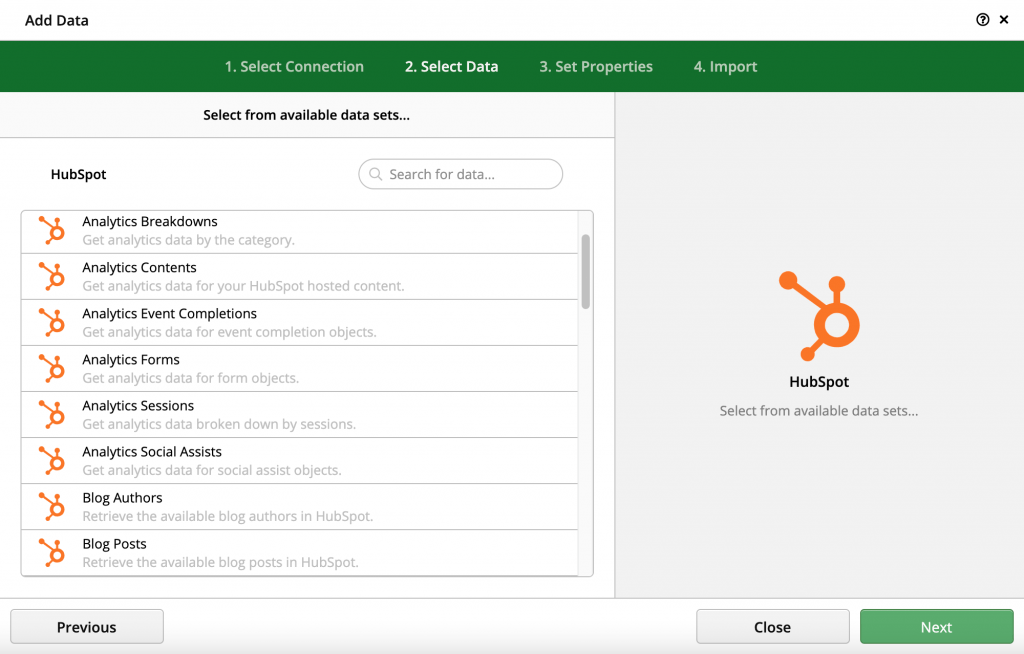Click the HubSpot label above the list
The width and height of the screenshot is (1024, 654).
click(x=78, y=174)
